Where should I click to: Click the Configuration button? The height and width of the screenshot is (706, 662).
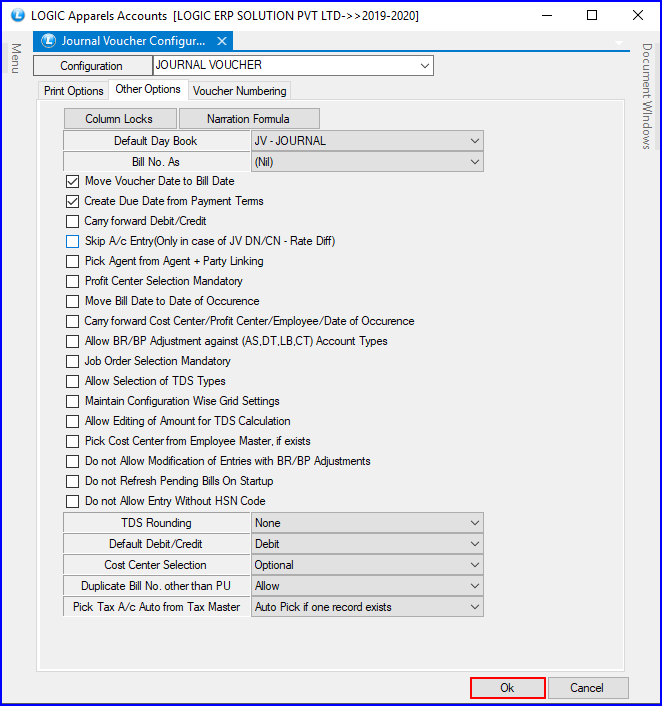pos(92,66)
